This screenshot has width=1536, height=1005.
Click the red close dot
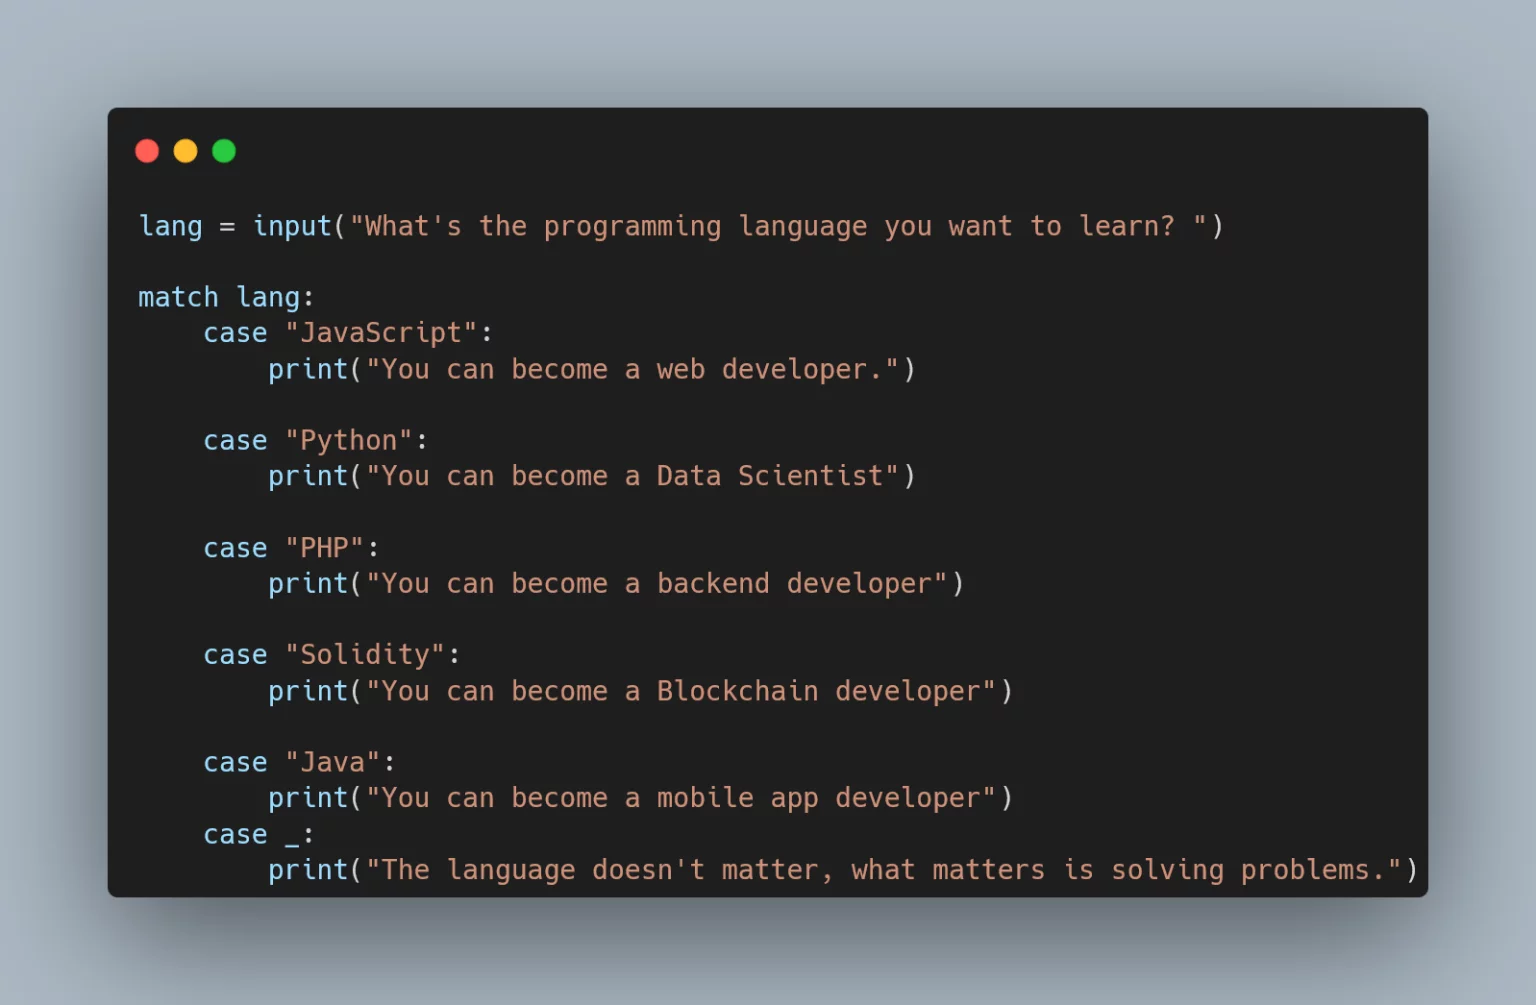(147, 151)
